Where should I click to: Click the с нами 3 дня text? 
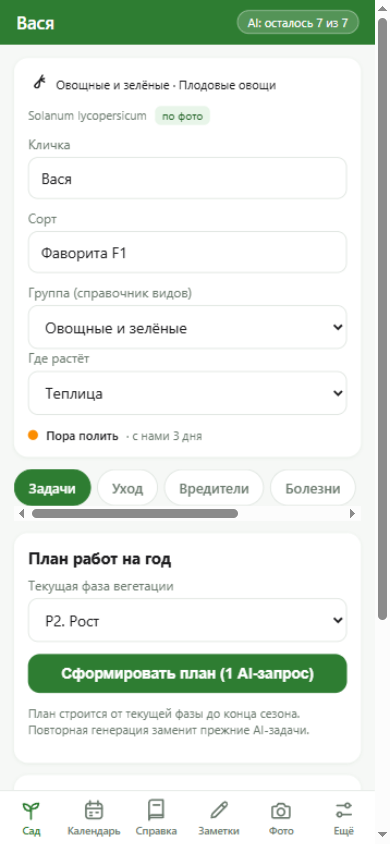[167, 436]
